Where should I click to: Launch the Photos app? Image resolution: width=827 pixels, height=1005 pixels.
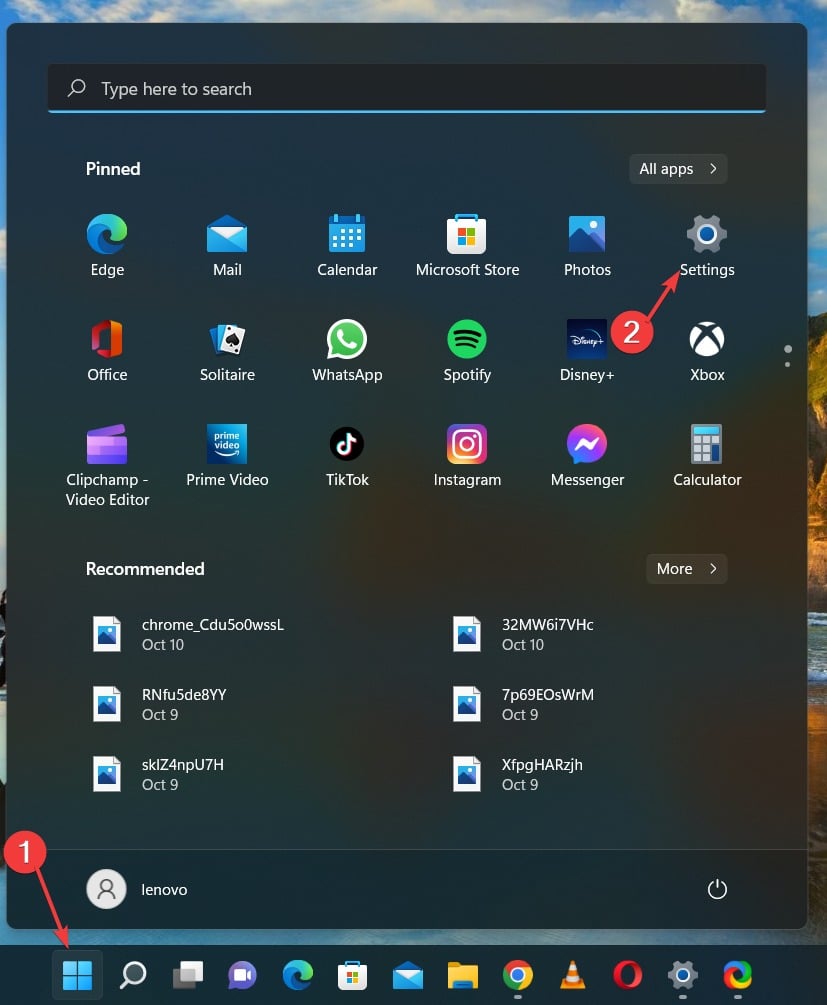[x=587, y=245]
